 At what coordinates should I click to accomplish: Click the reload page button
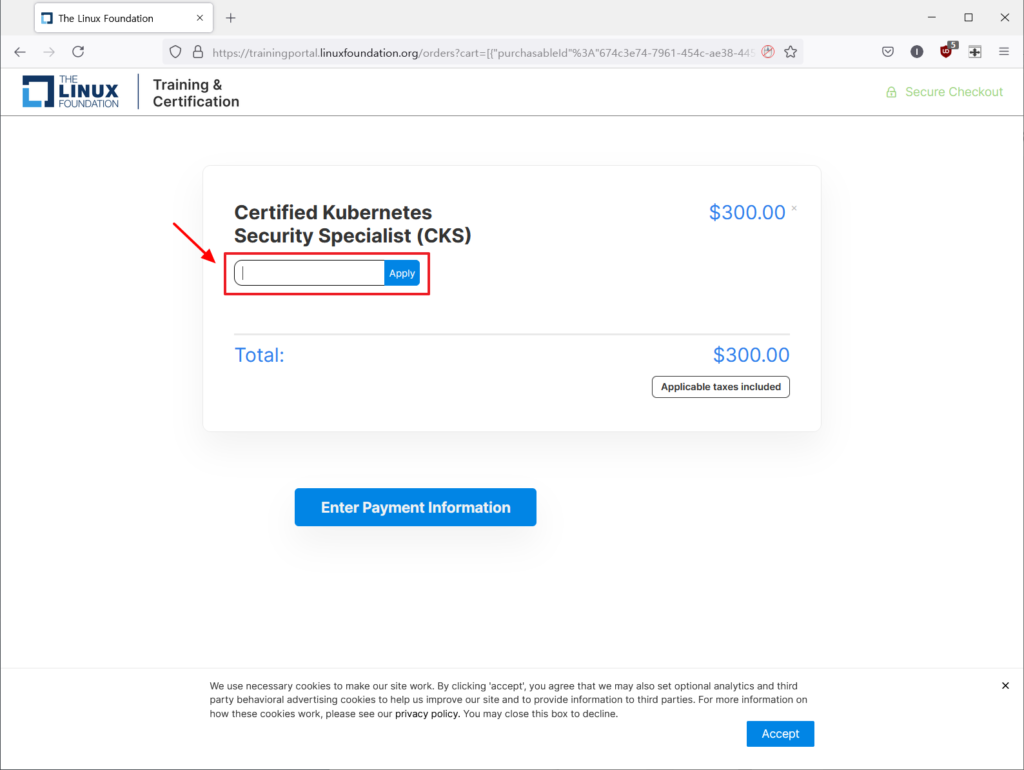[78, 52]
